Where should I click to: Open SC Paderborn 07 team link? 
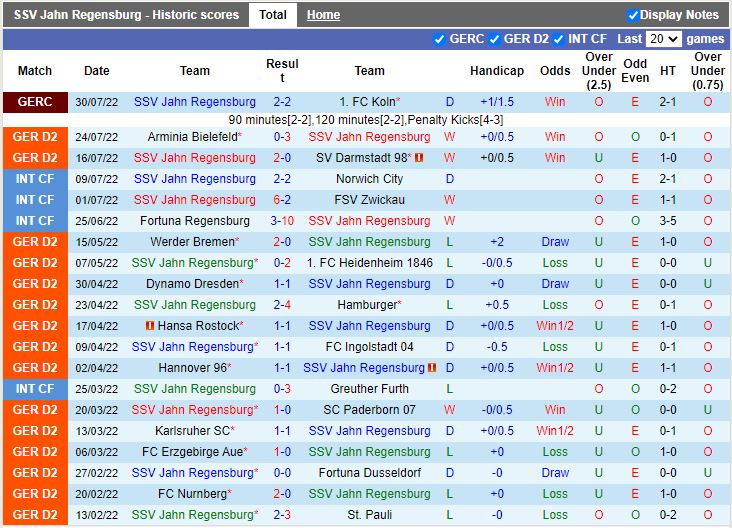(x=369, y=410)
